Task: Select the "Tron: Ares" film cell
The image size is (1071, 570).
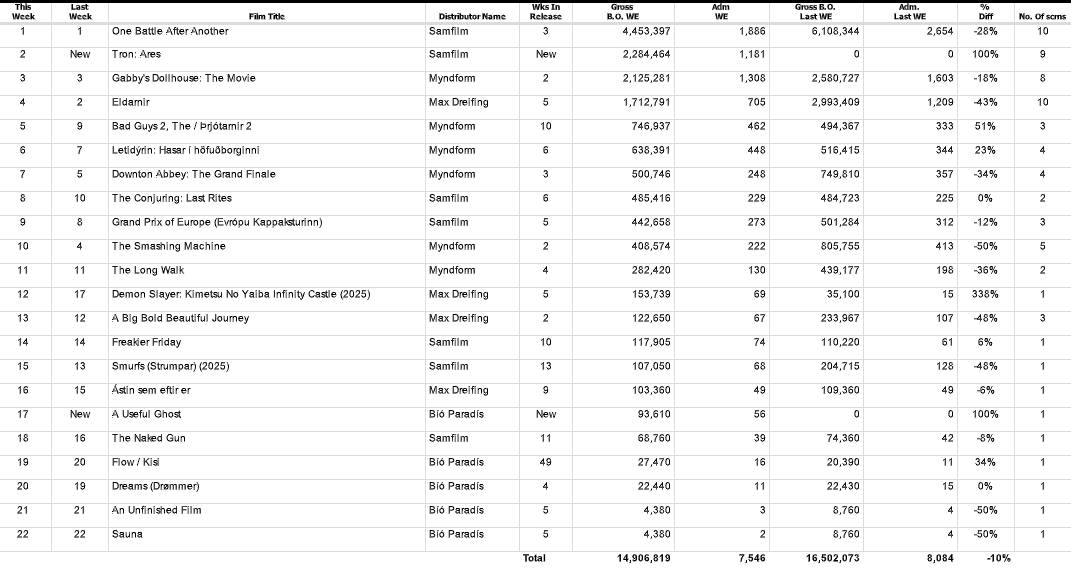Action: tap(136, 54)
